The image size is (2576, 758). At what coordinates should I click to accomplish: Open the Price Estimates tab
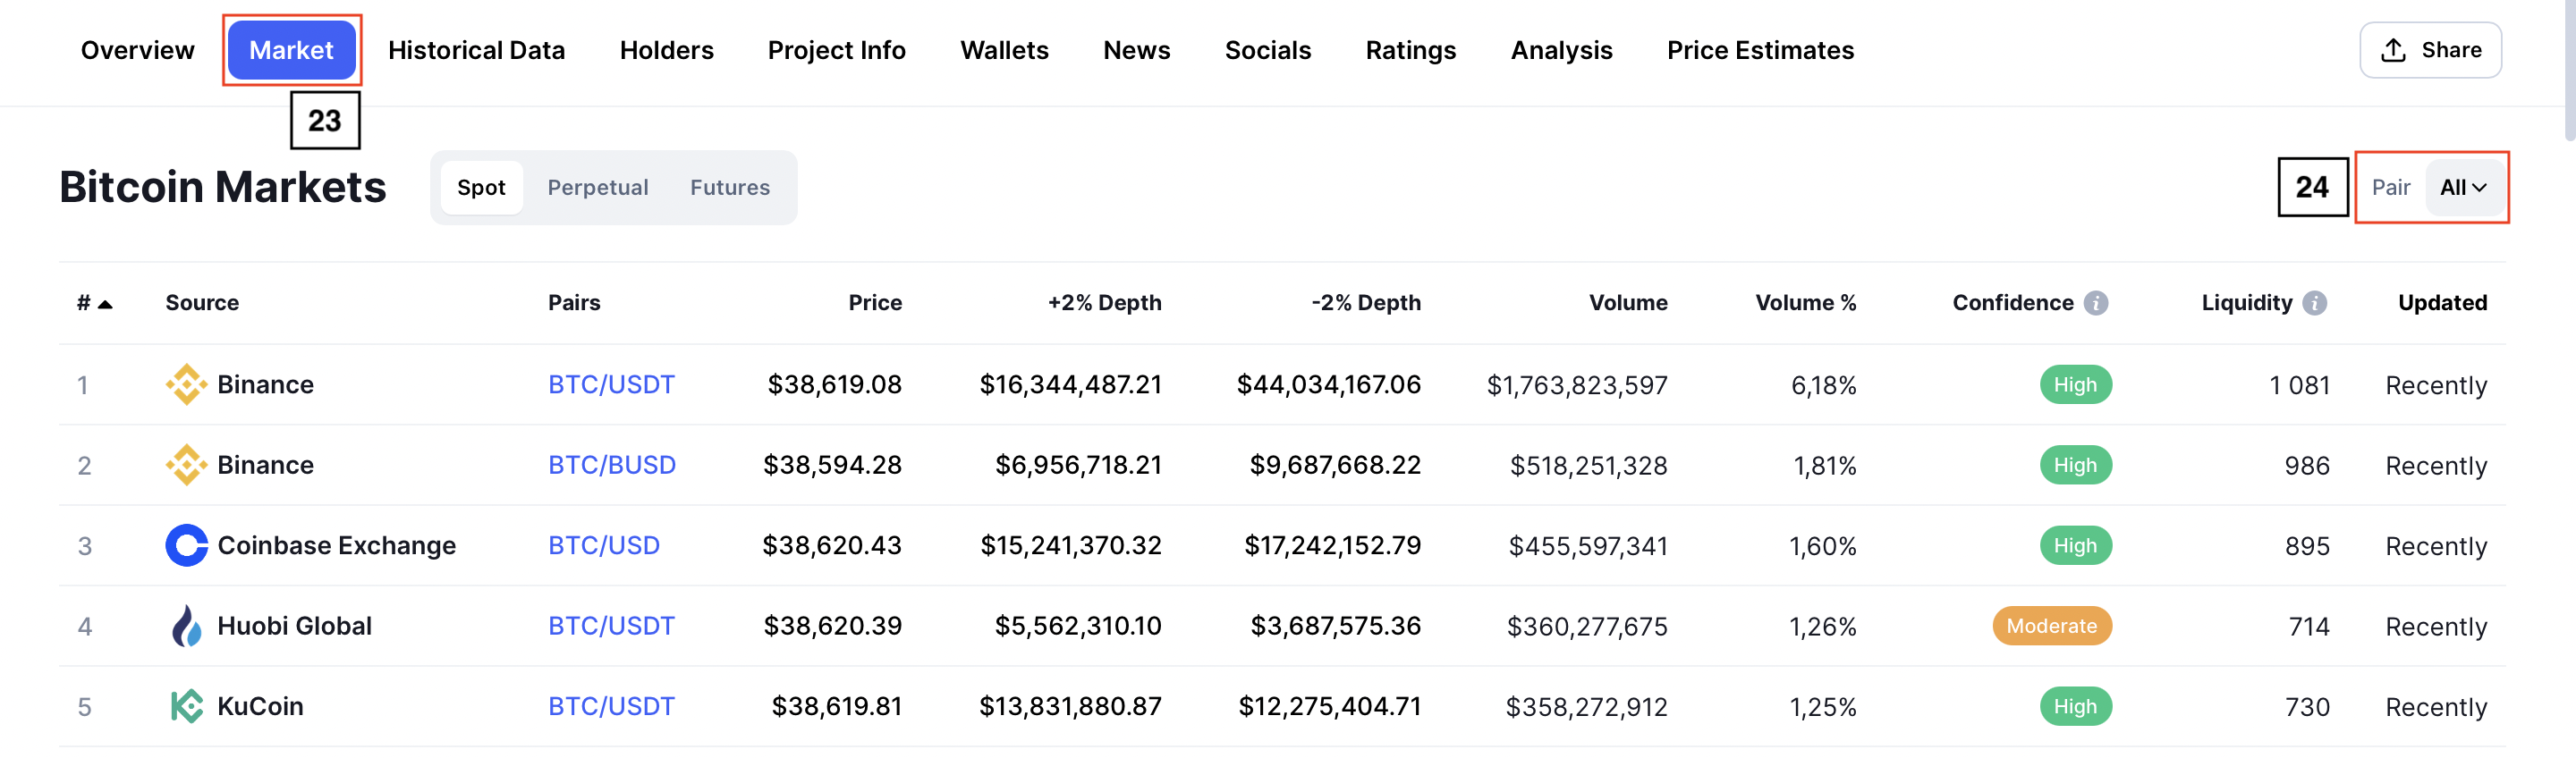(x=1760, y=50)
